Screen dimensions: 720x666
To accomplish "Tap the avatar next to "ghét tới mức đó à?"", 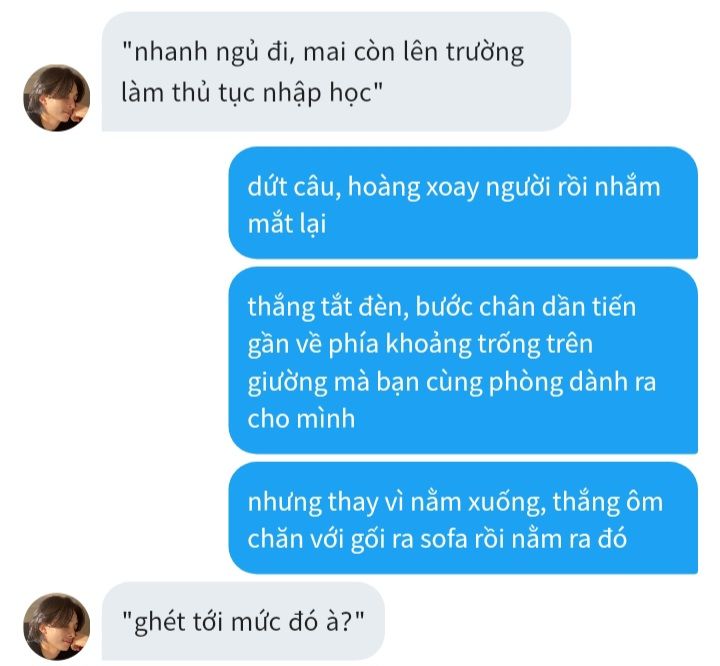I will click(56, 626).
